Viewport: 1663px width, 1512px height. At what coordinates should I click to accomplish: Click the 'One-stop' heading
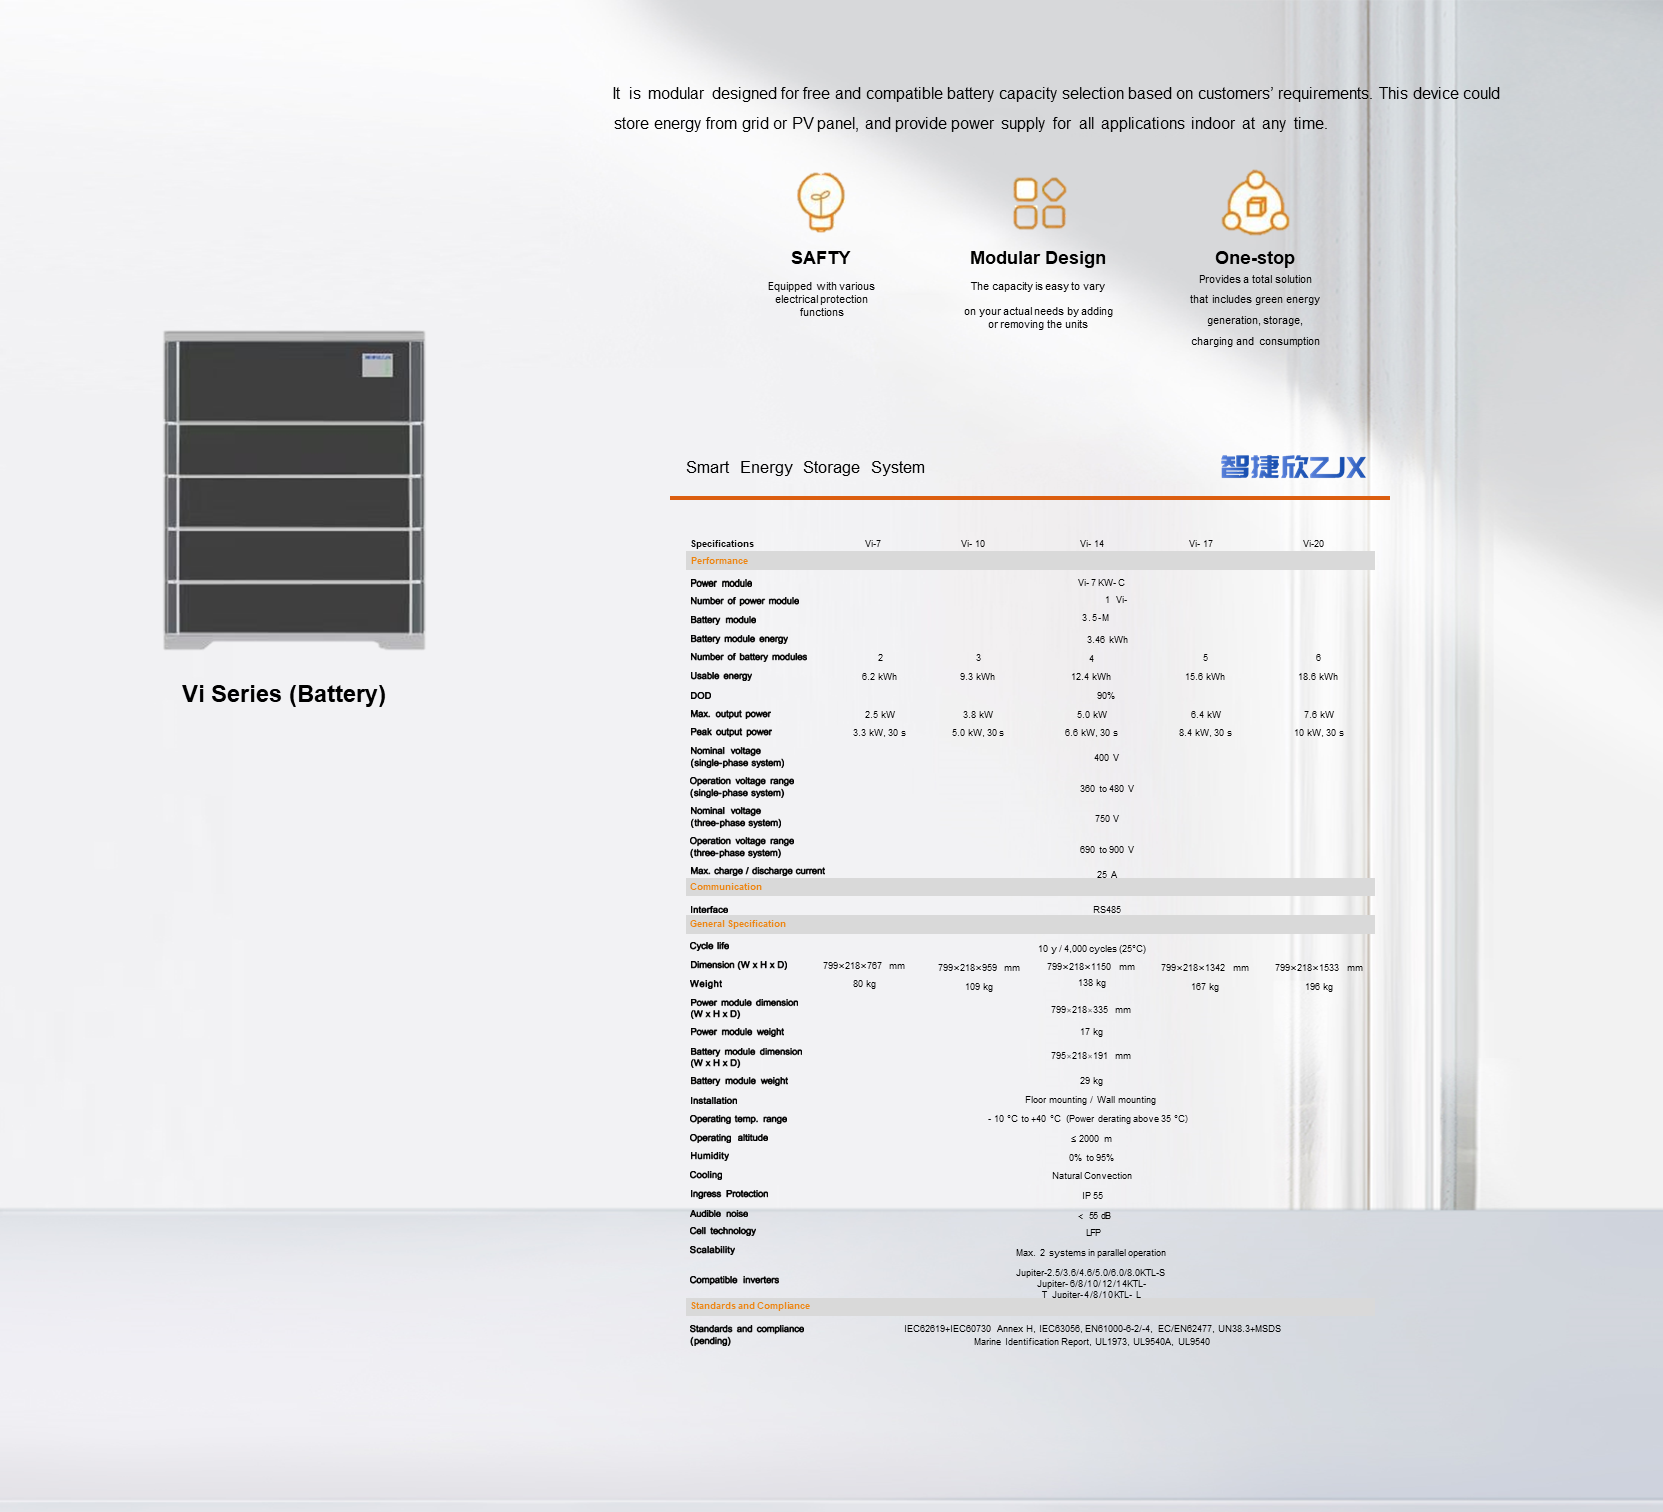coord(1255,258)
